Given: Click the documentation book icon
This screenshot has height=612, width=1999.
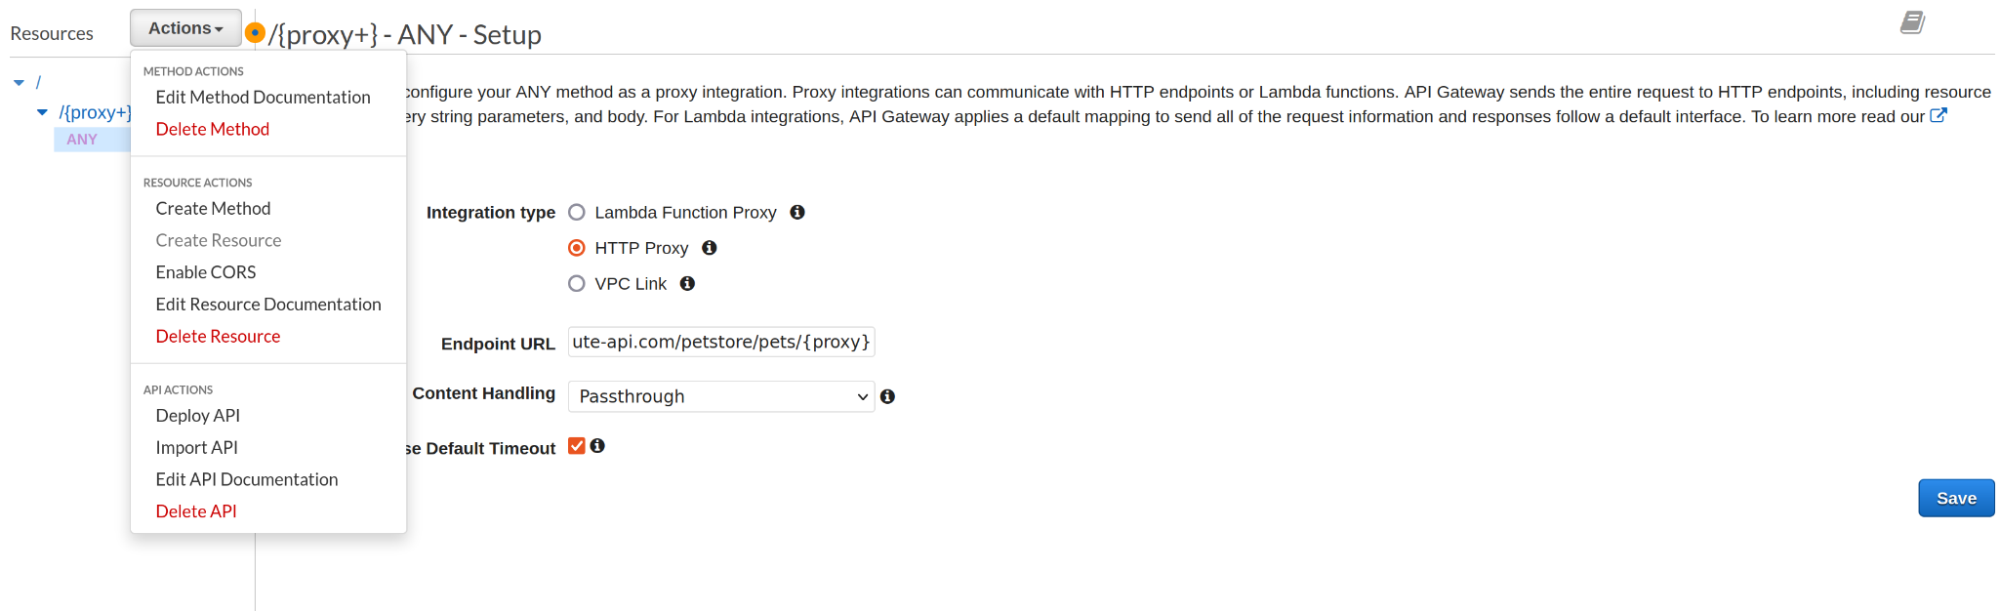Looking at the screenshot, I should coord(1912,22).
